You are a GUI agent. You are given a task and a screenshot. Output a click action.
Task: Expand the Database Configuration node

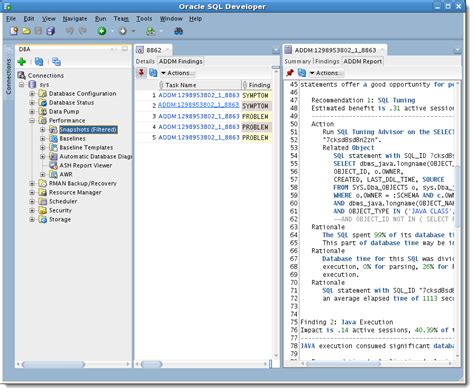click(x=32, y=94)
